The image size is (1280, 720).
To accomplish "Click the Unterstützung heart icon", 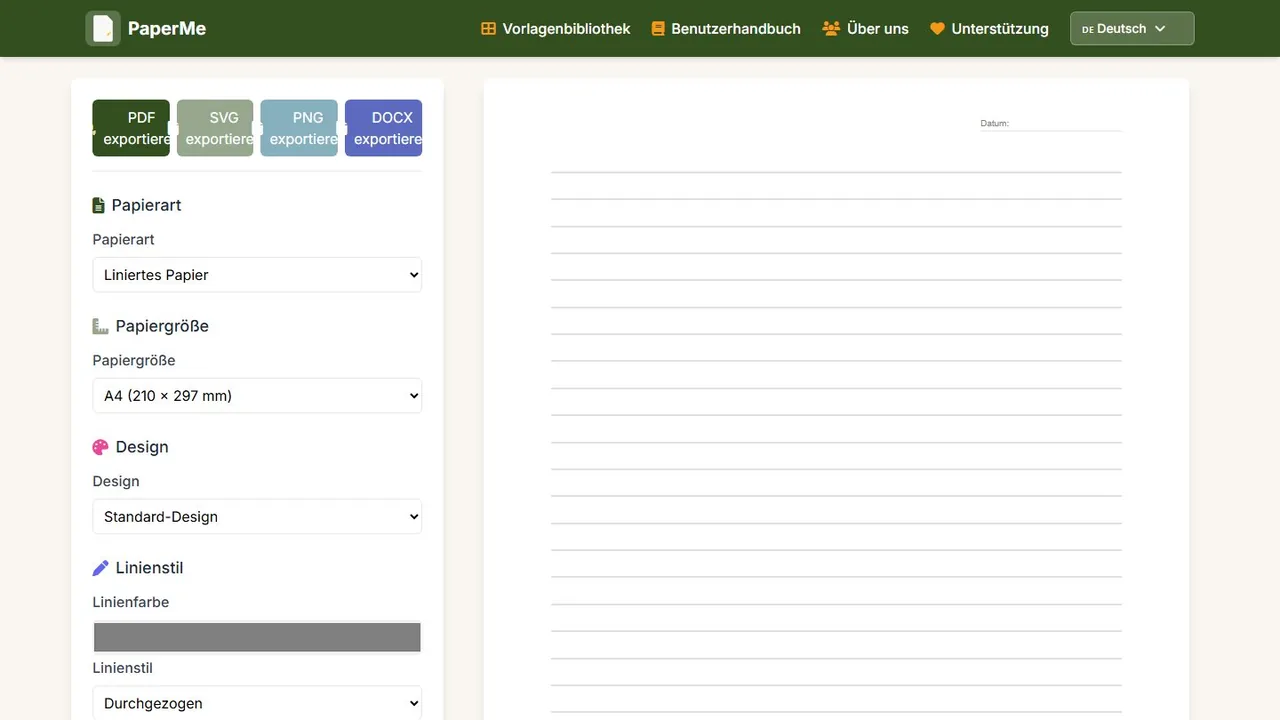I will pos(937,28).
